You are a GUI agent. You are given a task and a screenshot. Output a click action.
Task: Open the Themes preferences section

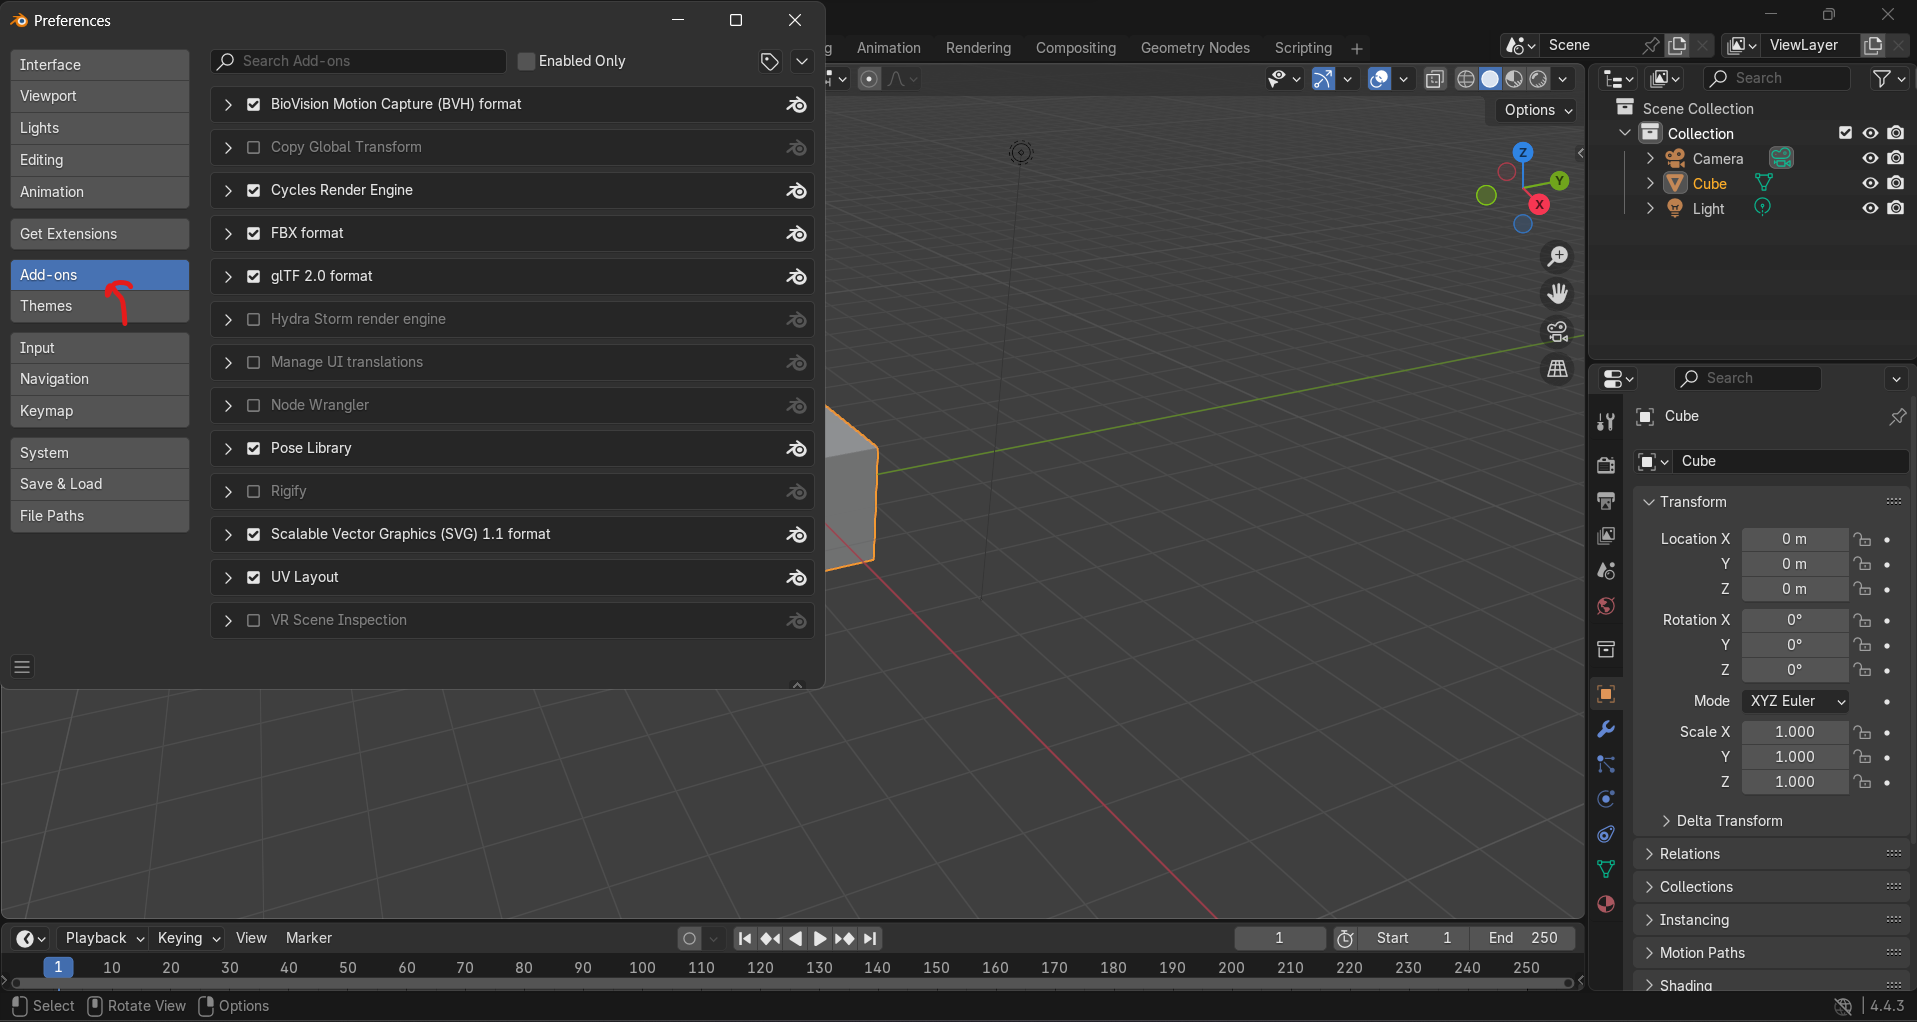[x=100, y=306]
